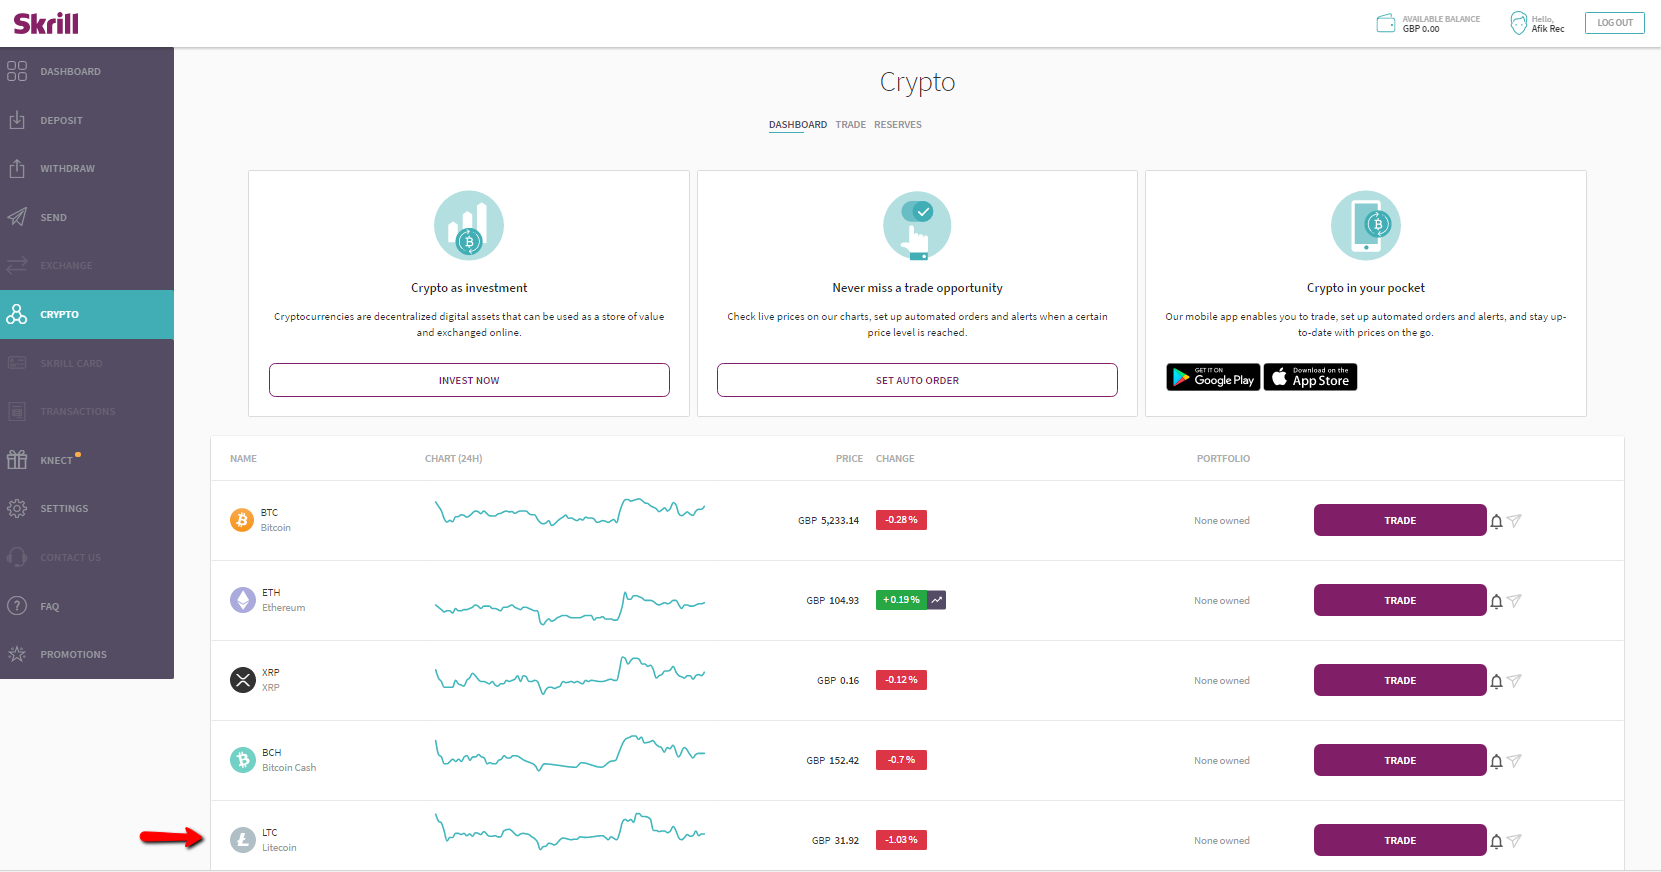Switch to the Dashboard crypto tab

point(798,125)
